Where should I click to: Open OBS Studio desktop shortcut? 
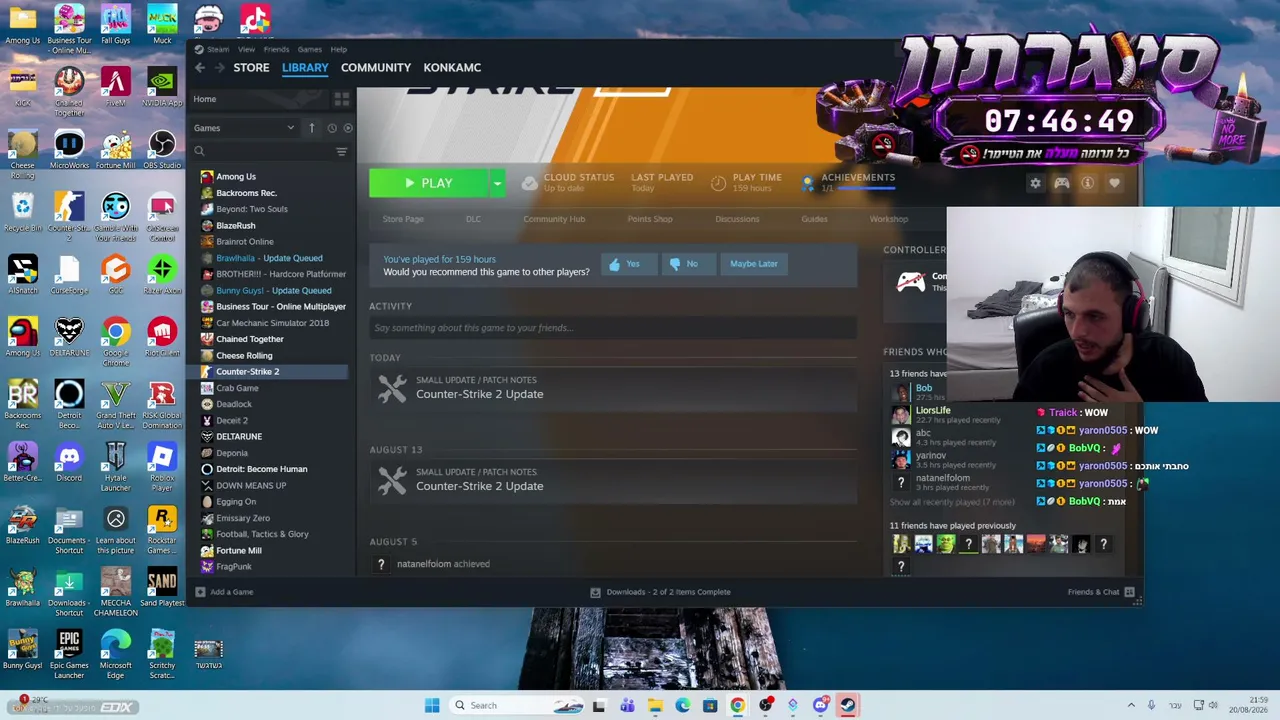162,150
